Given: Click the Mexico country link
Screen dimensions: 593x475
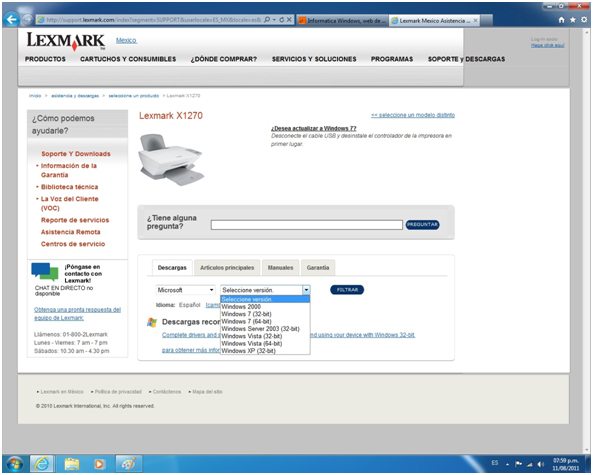Looking at the screenshot, I should tap(126, 40).
